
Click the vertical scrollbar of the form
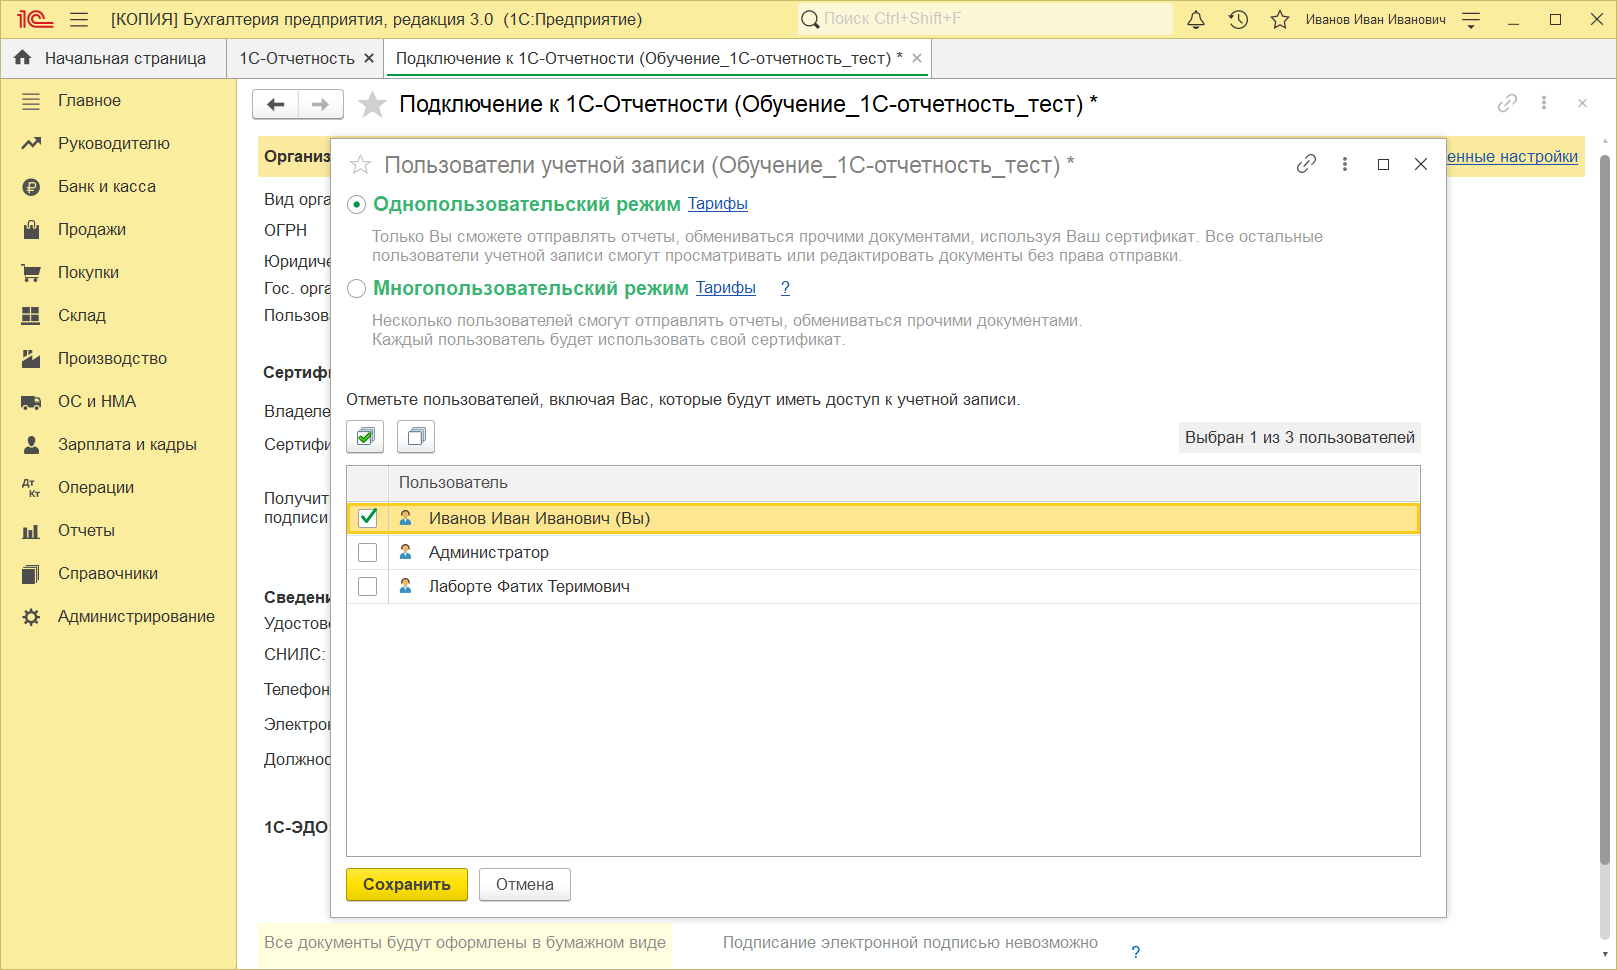point(1604,510)
